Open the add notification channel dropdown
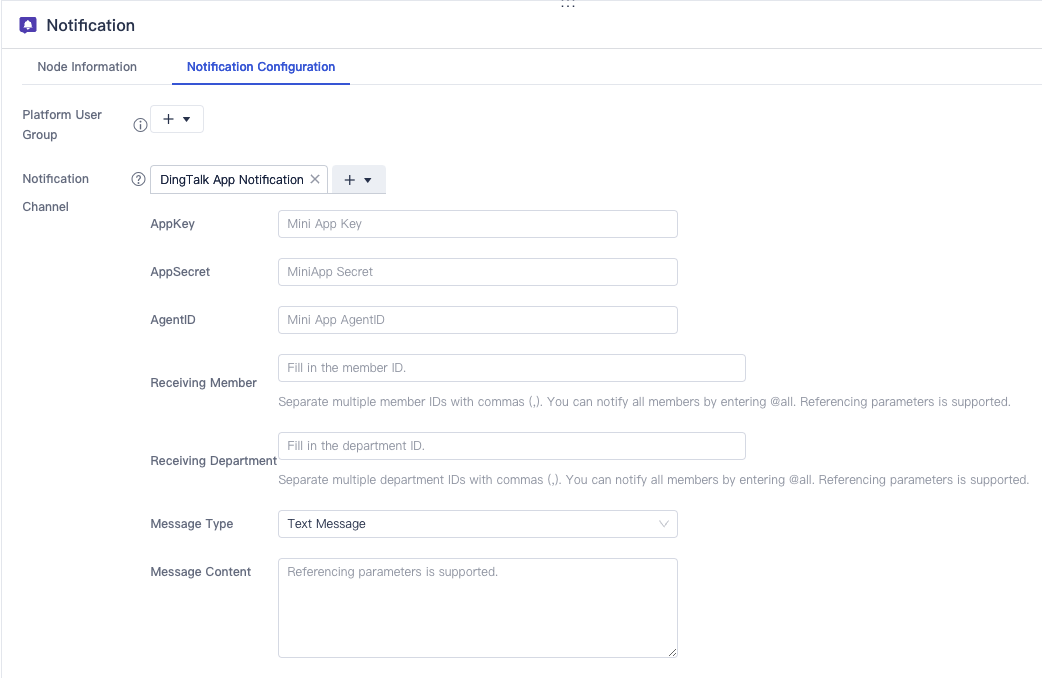Screen dimensions: 1042x678 (358, 180)
